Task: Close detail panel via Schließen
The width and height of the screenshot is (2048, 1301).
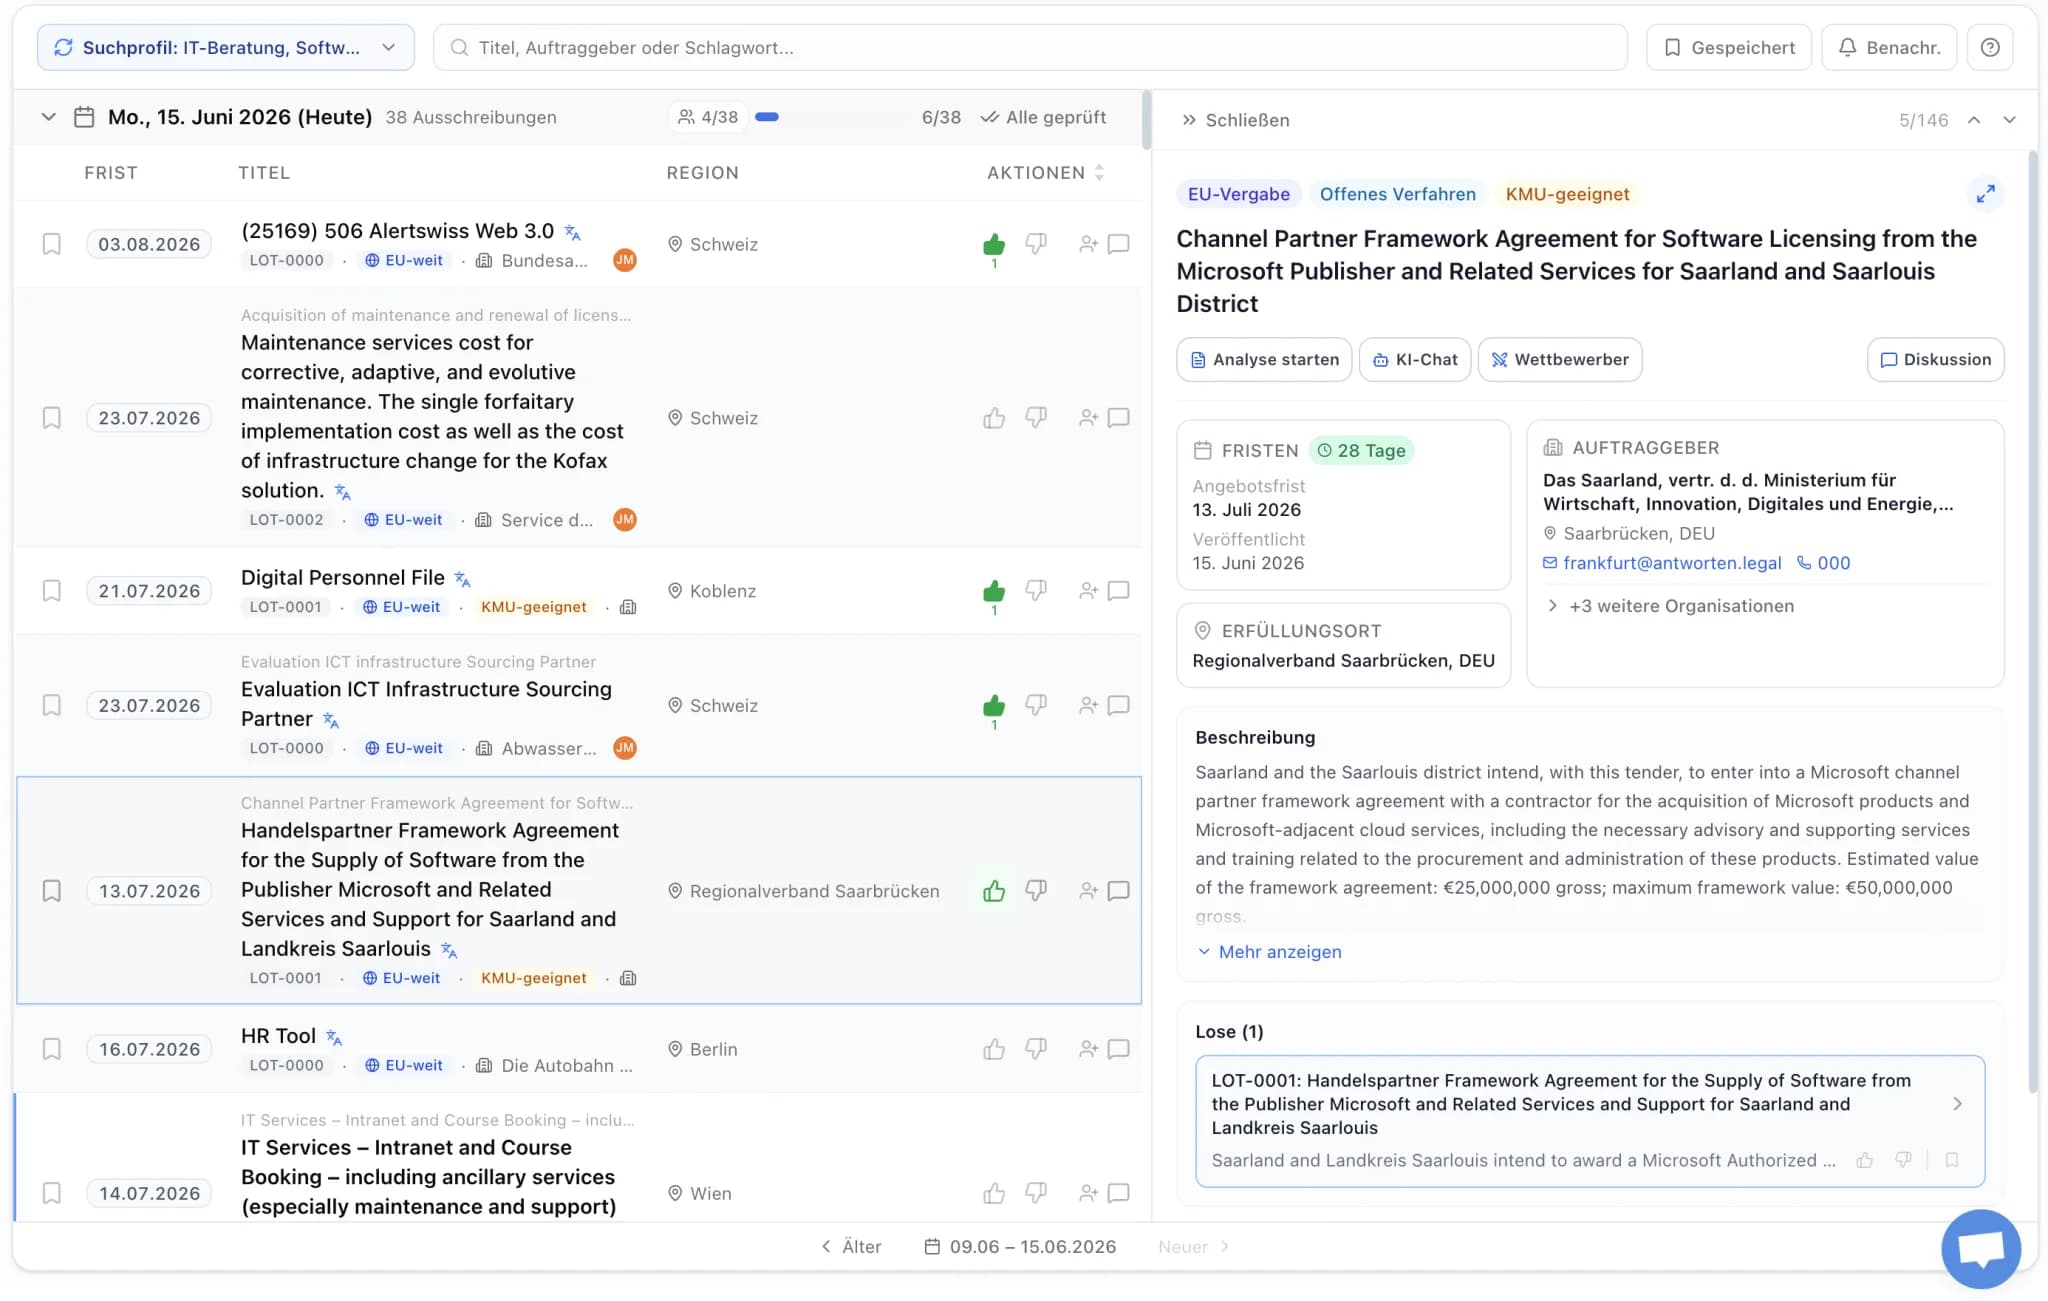Action: pyautogui.click(x=1236, y=120)
